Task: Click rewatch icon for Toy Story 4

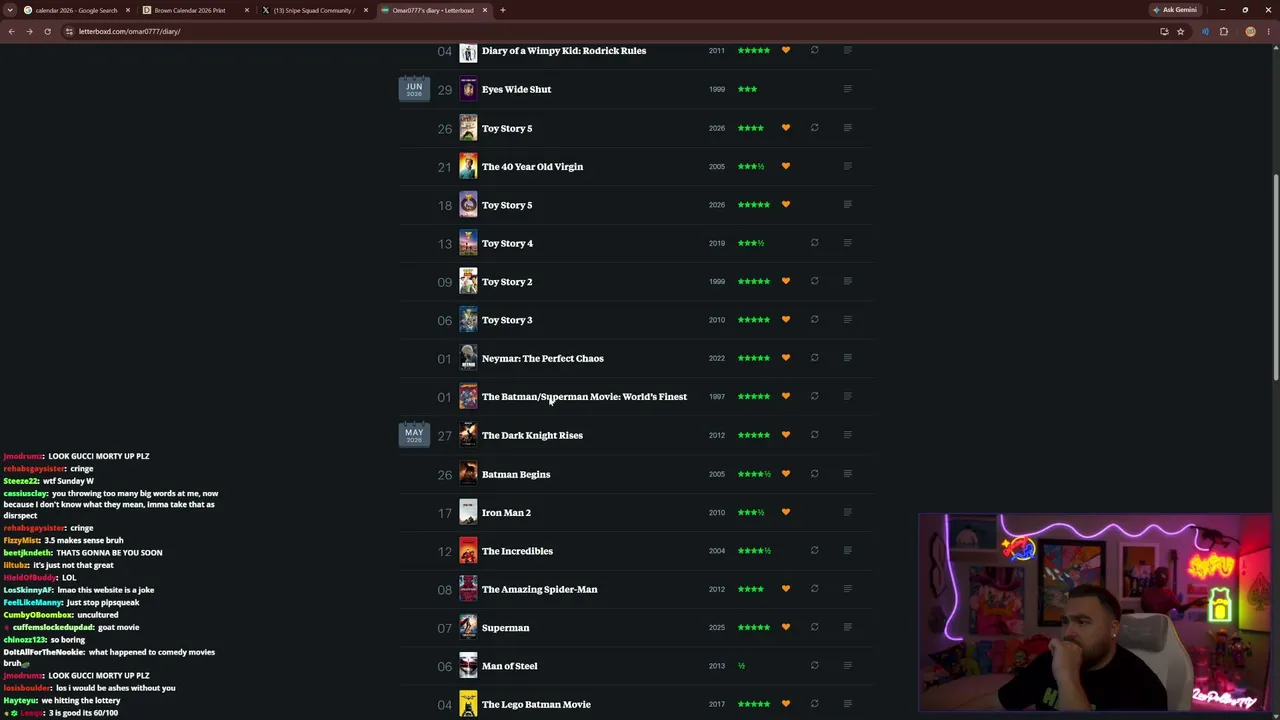Action: [x=814, y=243]
